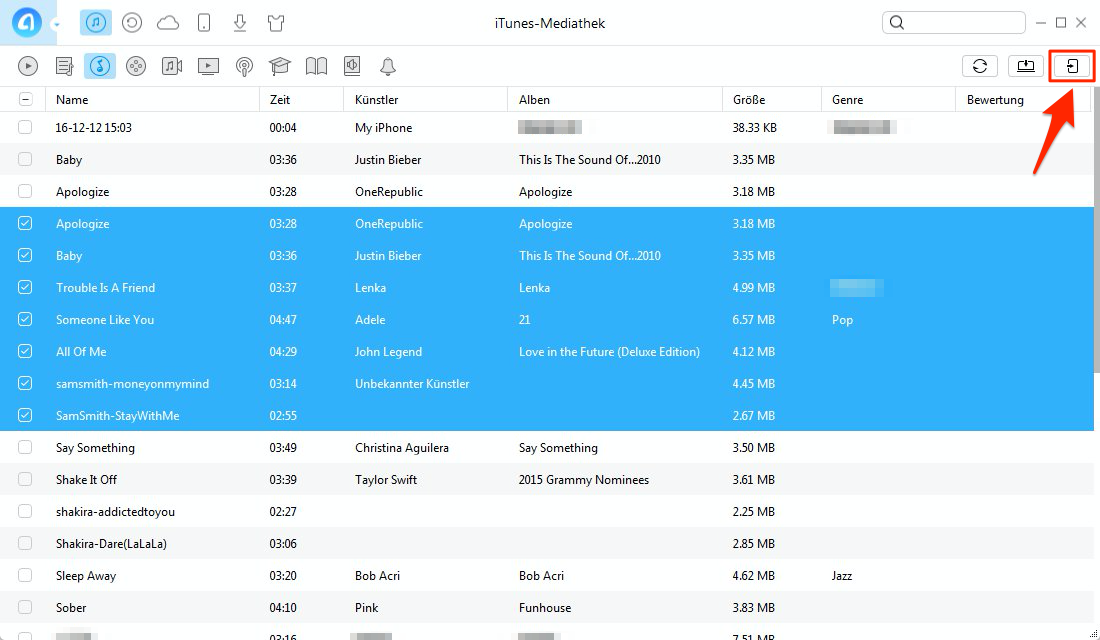Uncheck the All Of Me checkbox
1100x640 pixels.
tap(25, 351)
